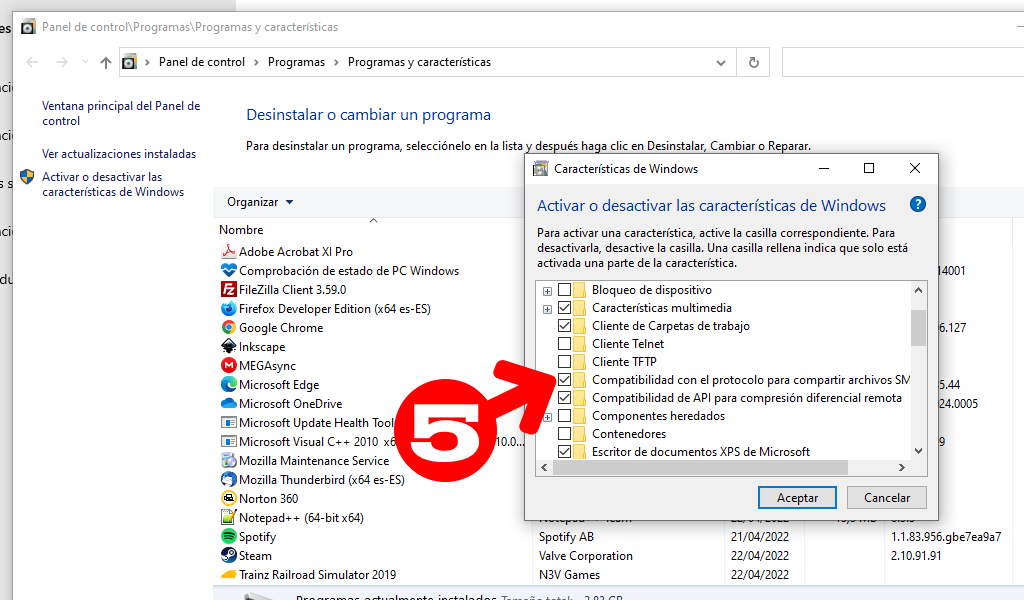Select Programas y características breadcrumb
Screen dimensions: 1024x600
pyautogui.click(x=419, y=62)
